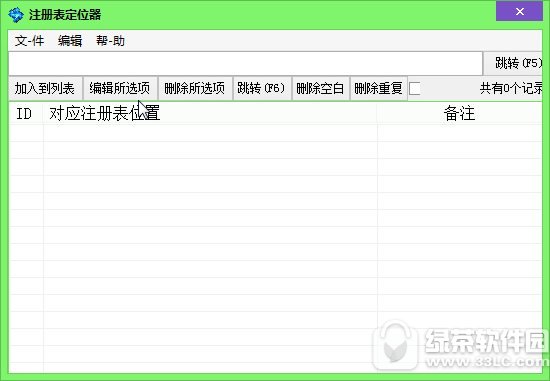Click the 备注 column header
Screen dimensions: 550x381
click(460, 113)
